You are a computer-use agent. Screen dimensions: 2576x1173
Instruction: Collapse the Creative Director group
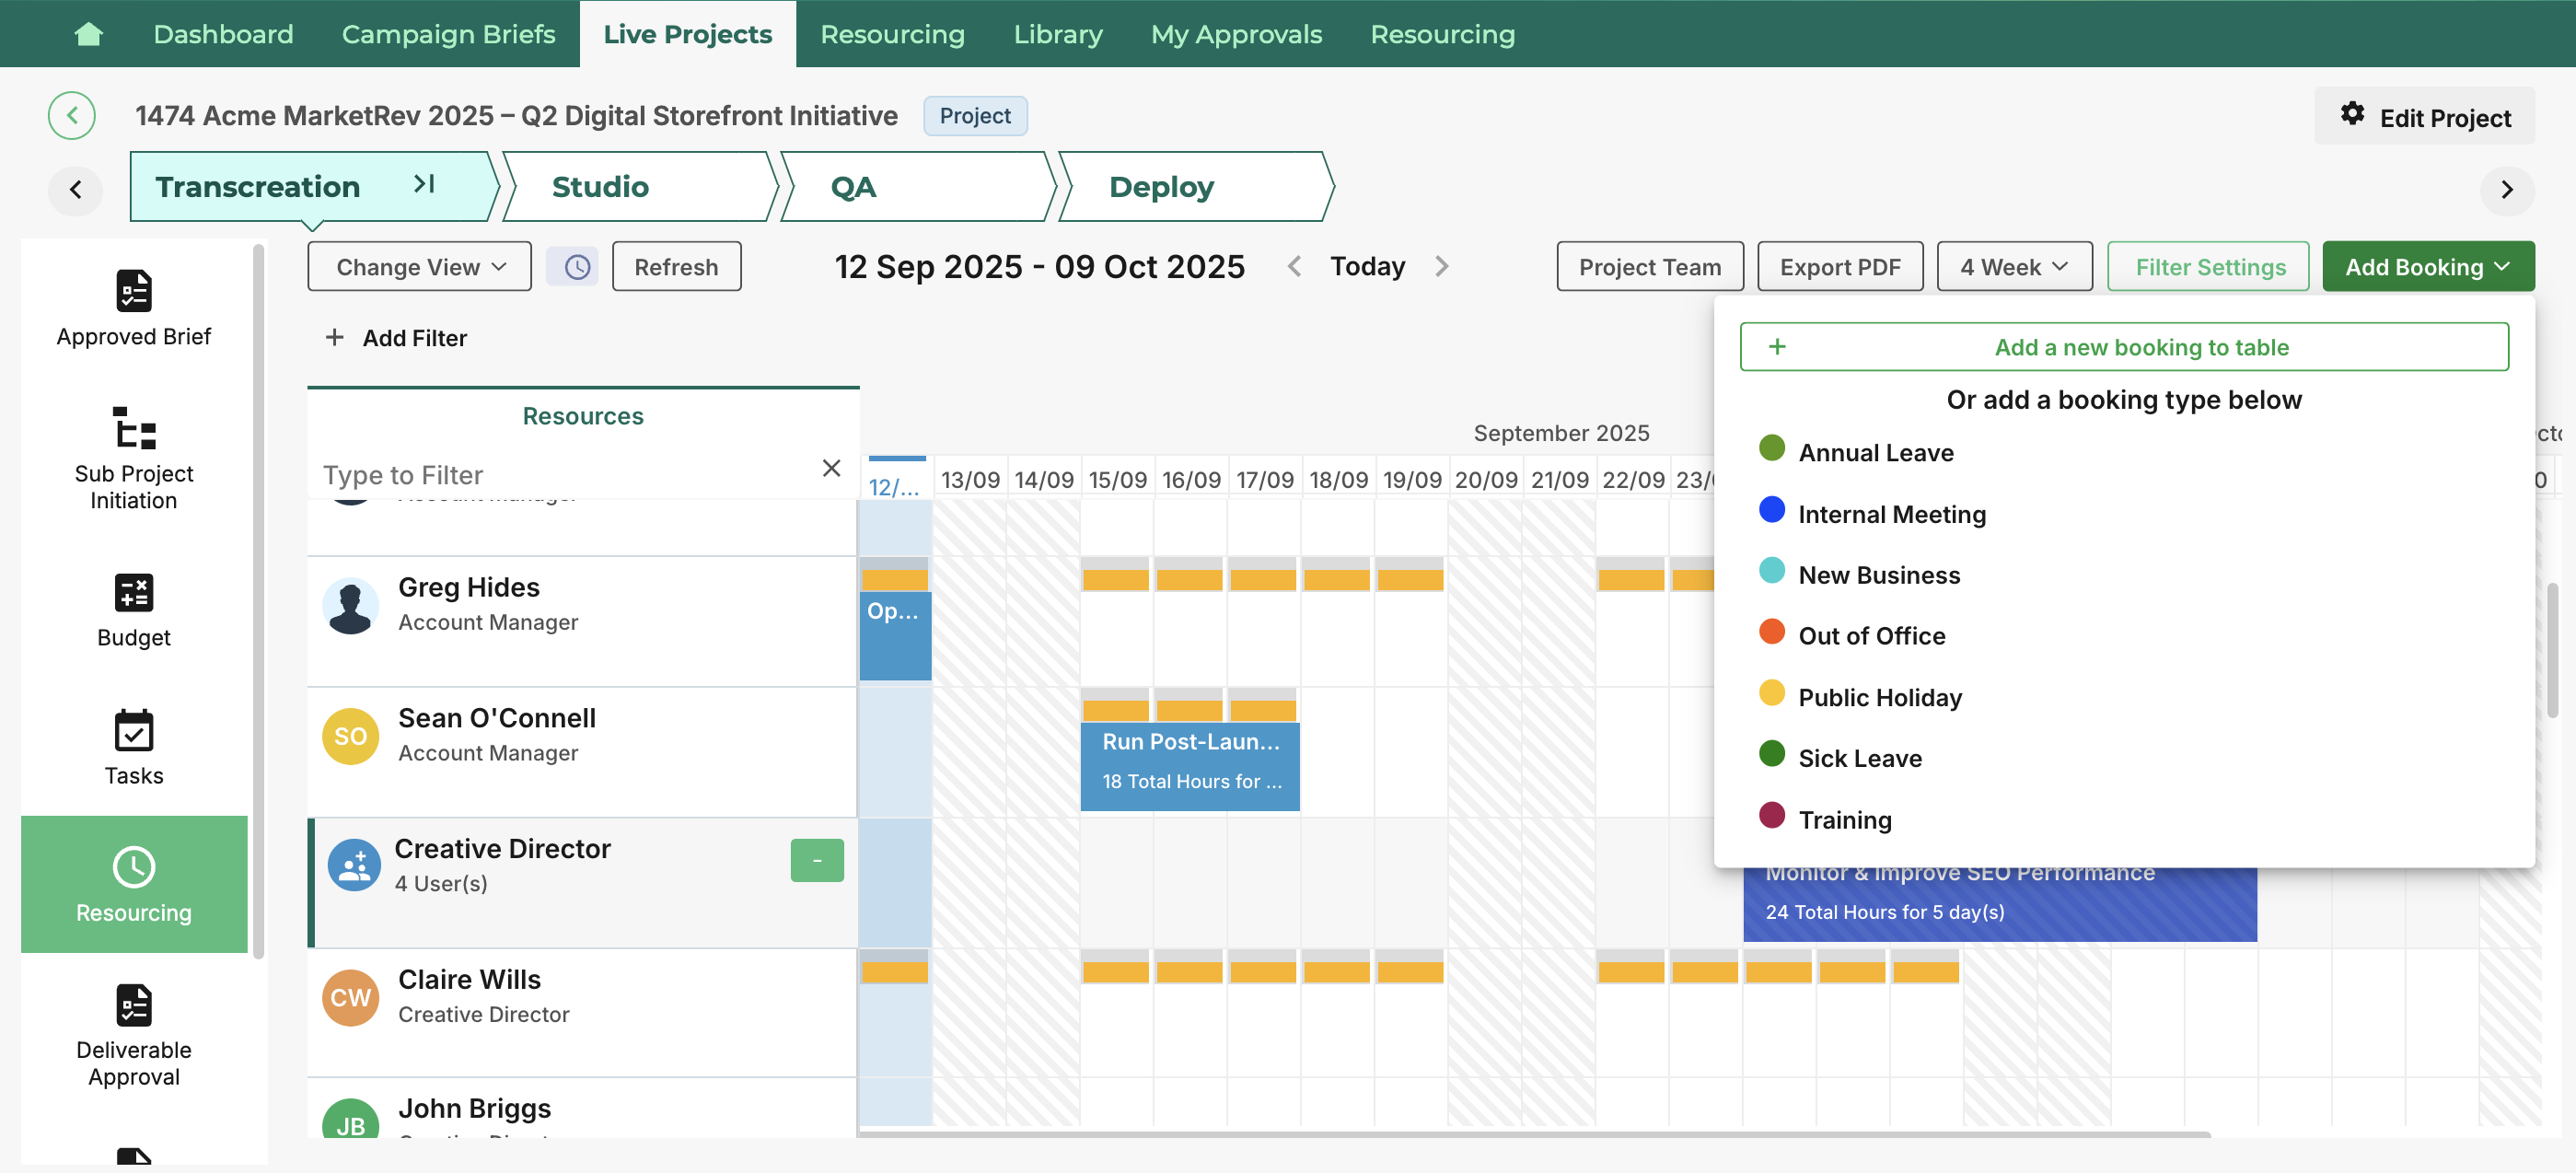tap(816, 860)
